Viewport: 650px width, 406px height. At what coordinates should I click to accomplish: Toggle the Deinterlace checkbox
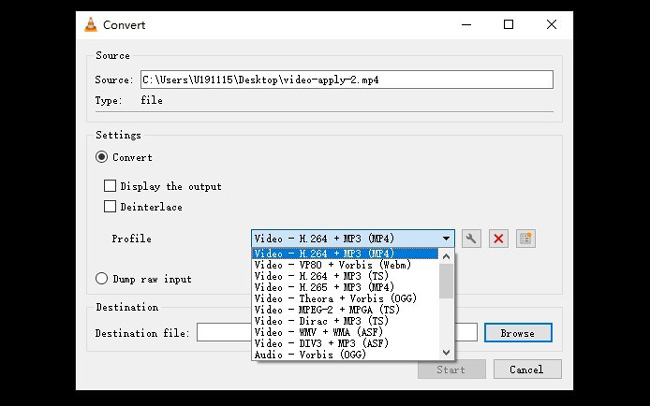(x=110, y=206)
